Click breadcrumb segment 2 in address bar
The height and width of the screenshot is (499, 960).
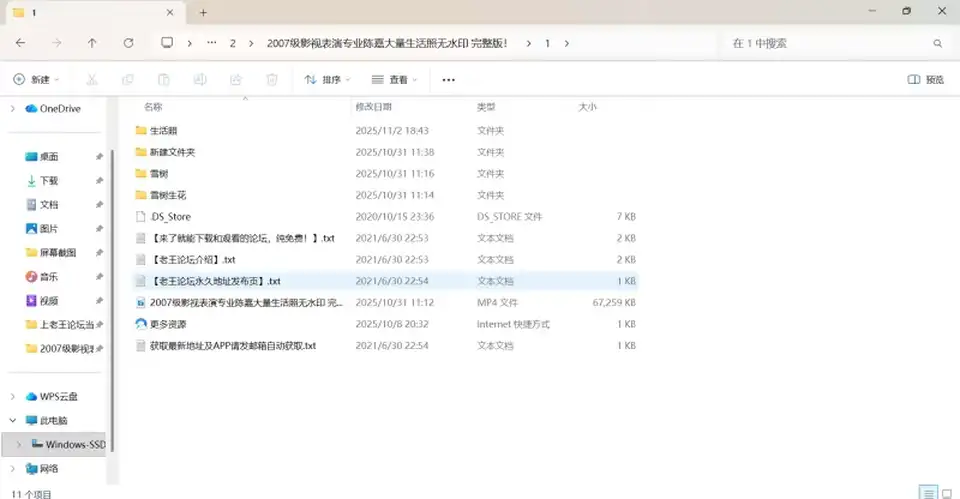pyautogui.click(x=233, y=43)
